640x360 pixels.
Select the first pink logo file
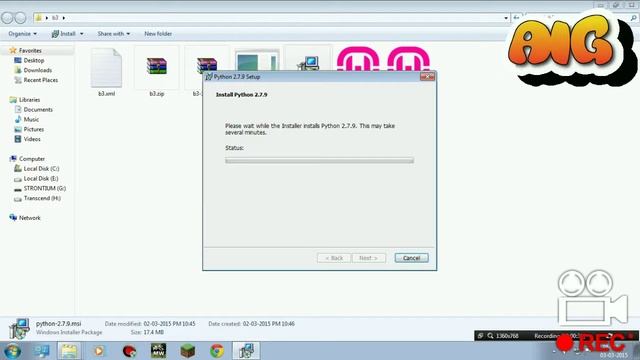(x=358, y=59)
